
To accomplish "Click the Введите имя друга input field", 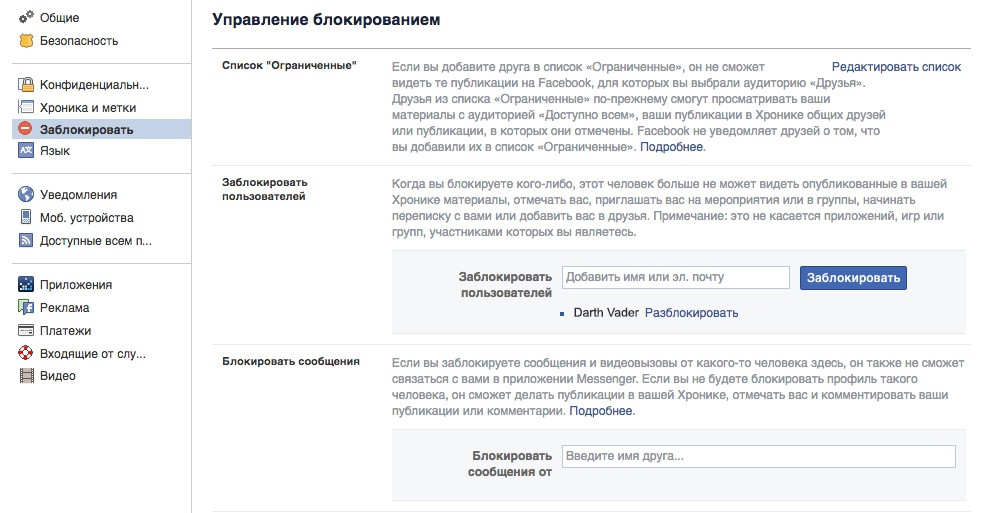I will click(x=758, y=457).
